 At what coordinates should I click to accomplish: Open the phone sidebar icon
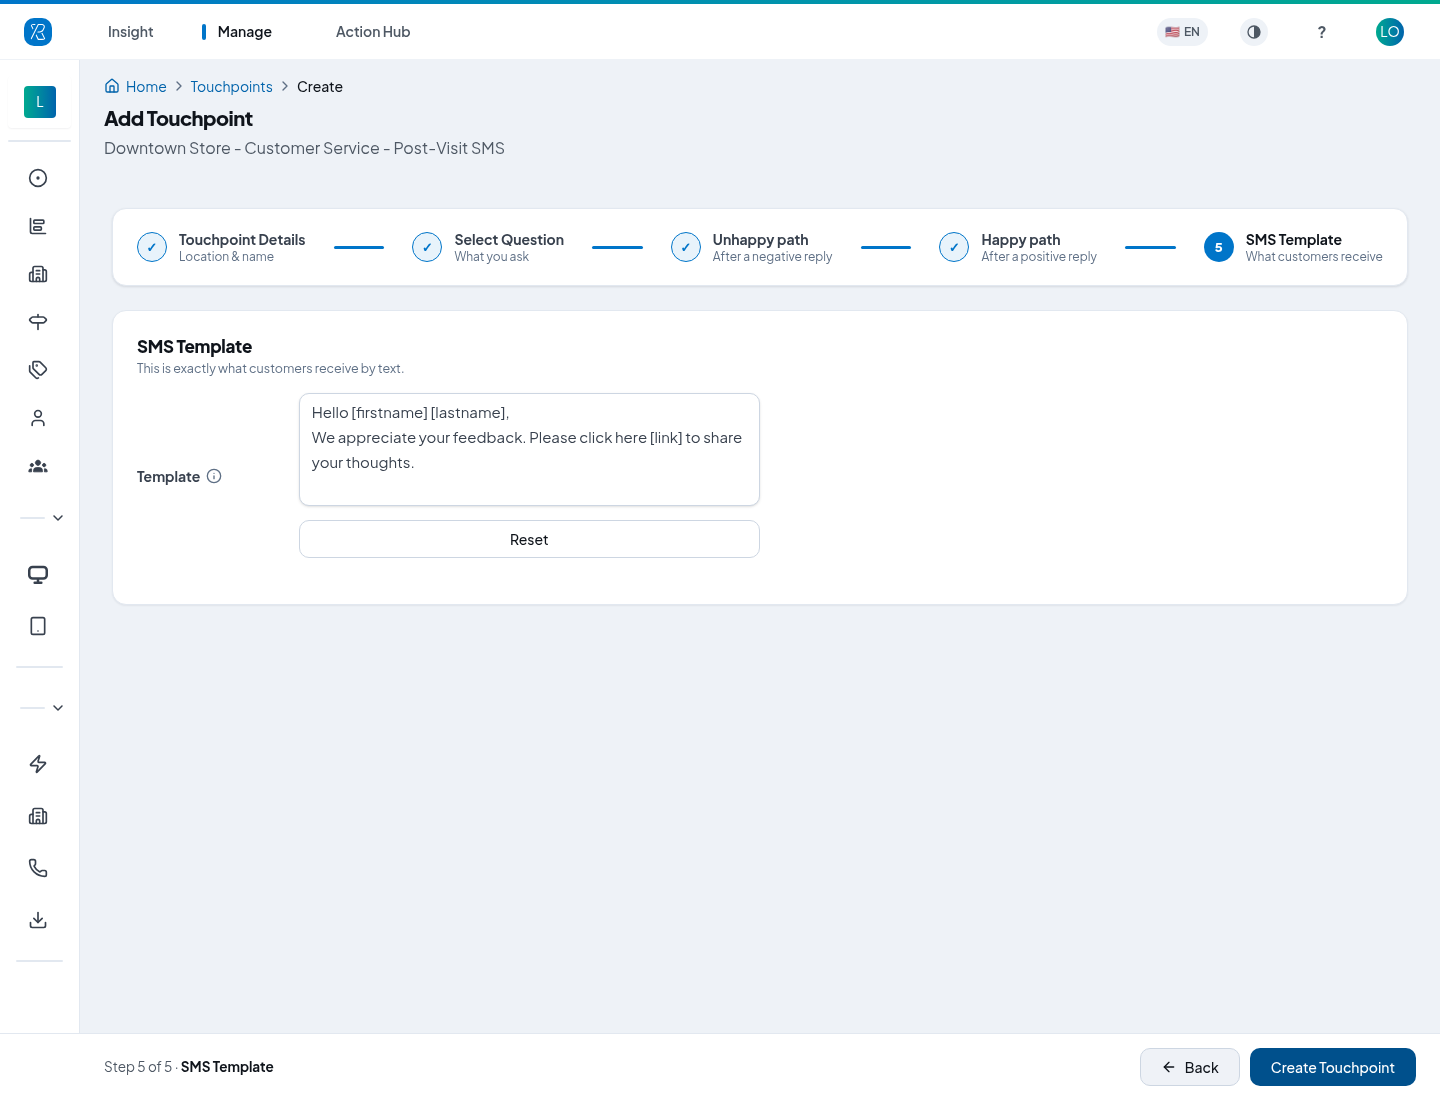[38, 868]
